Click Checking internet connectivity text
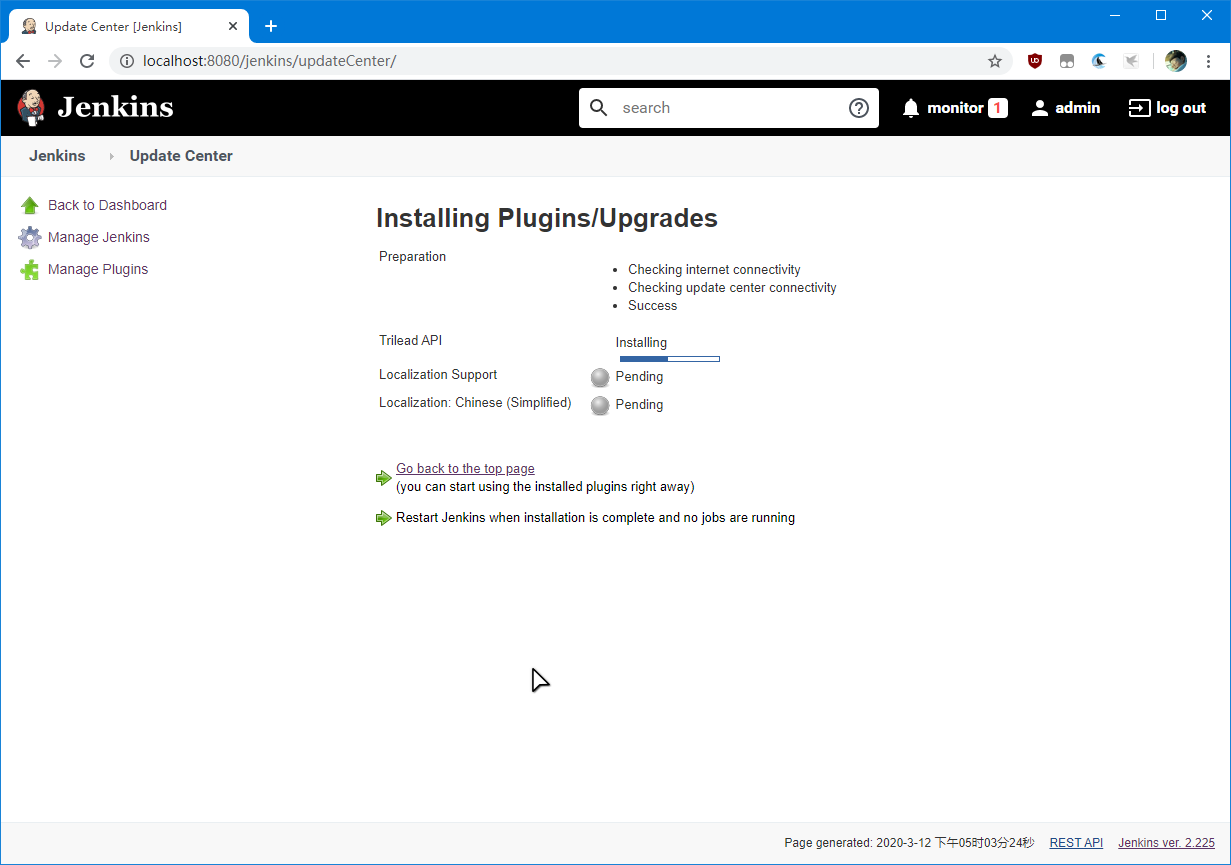Image resolution: width=1231 pixels, height=865 pixels. [x=714, y=269]
